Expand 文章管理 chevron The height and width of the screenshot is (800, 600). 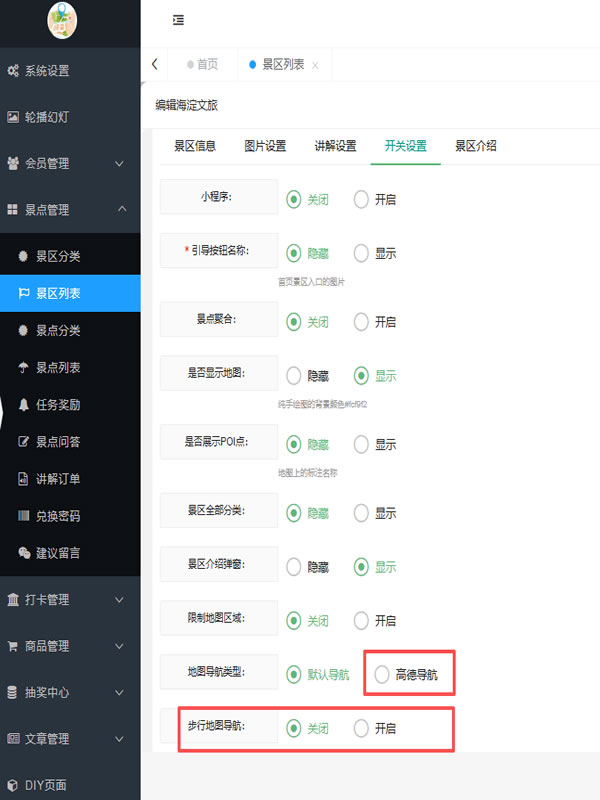tap(119, 739)
